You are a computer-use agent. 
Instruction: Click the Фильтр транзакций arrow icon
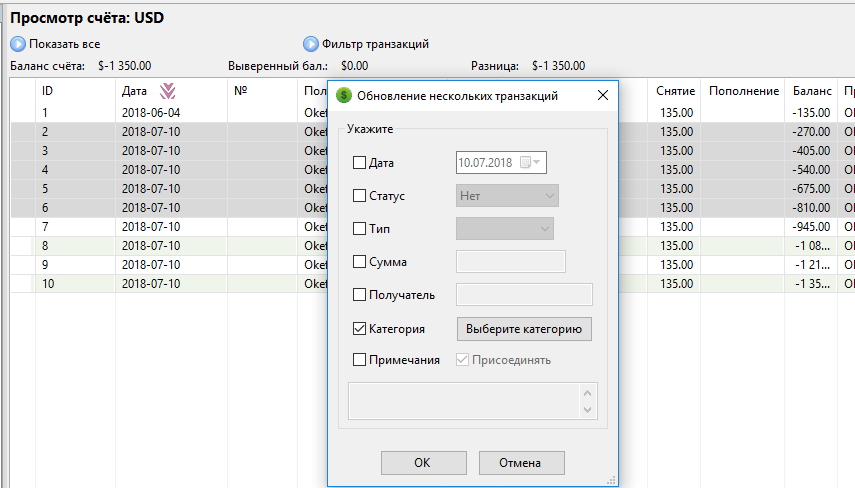(311, 44)
